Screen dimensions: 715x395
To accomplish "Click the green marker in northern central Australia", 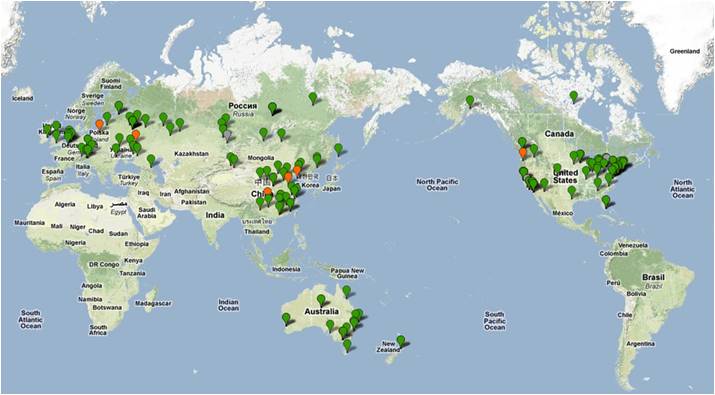I will pyautogui.click(x=321, y=300).
